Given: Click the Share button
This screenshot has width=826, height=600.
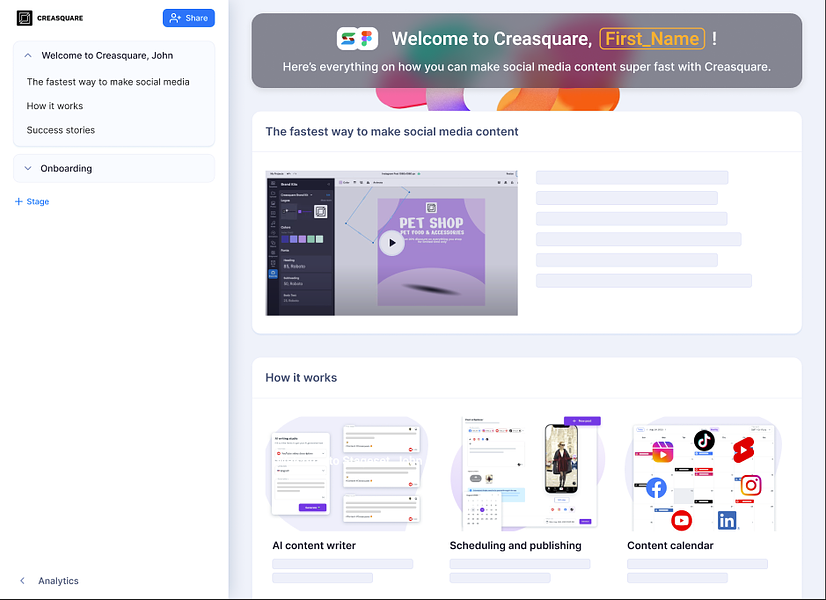Looking at the screenshot, I should pos(189,18).
